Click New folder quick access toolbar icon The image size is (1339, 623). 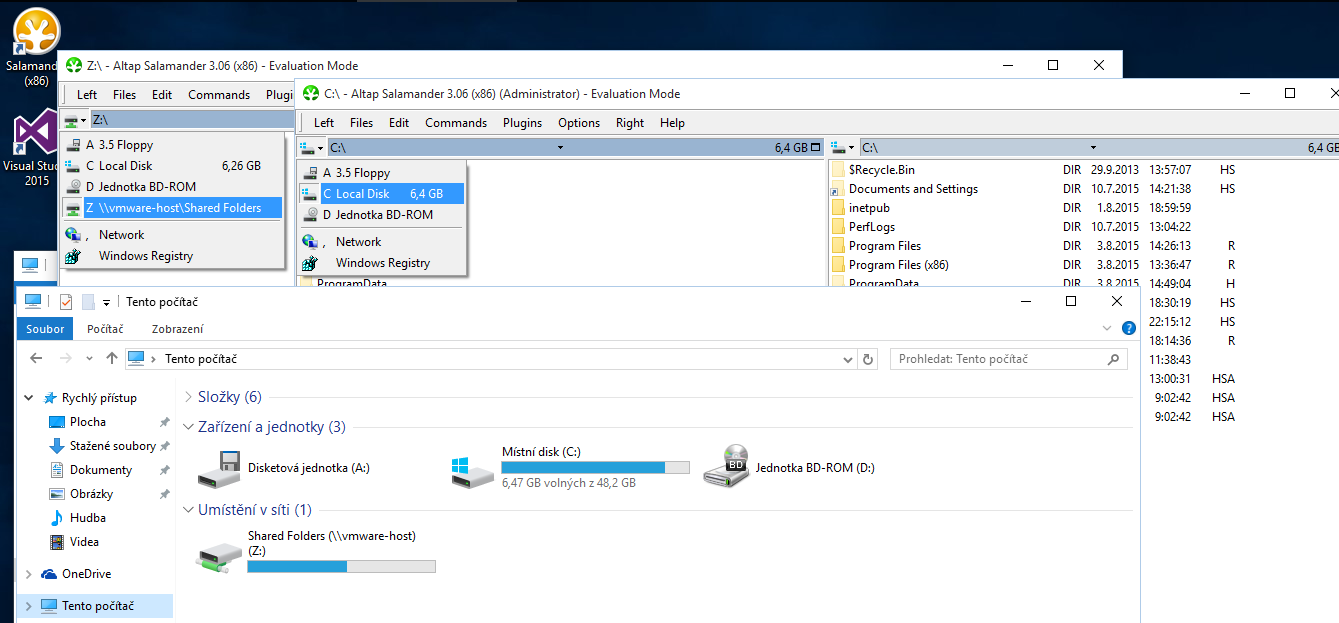coord(88,302)
